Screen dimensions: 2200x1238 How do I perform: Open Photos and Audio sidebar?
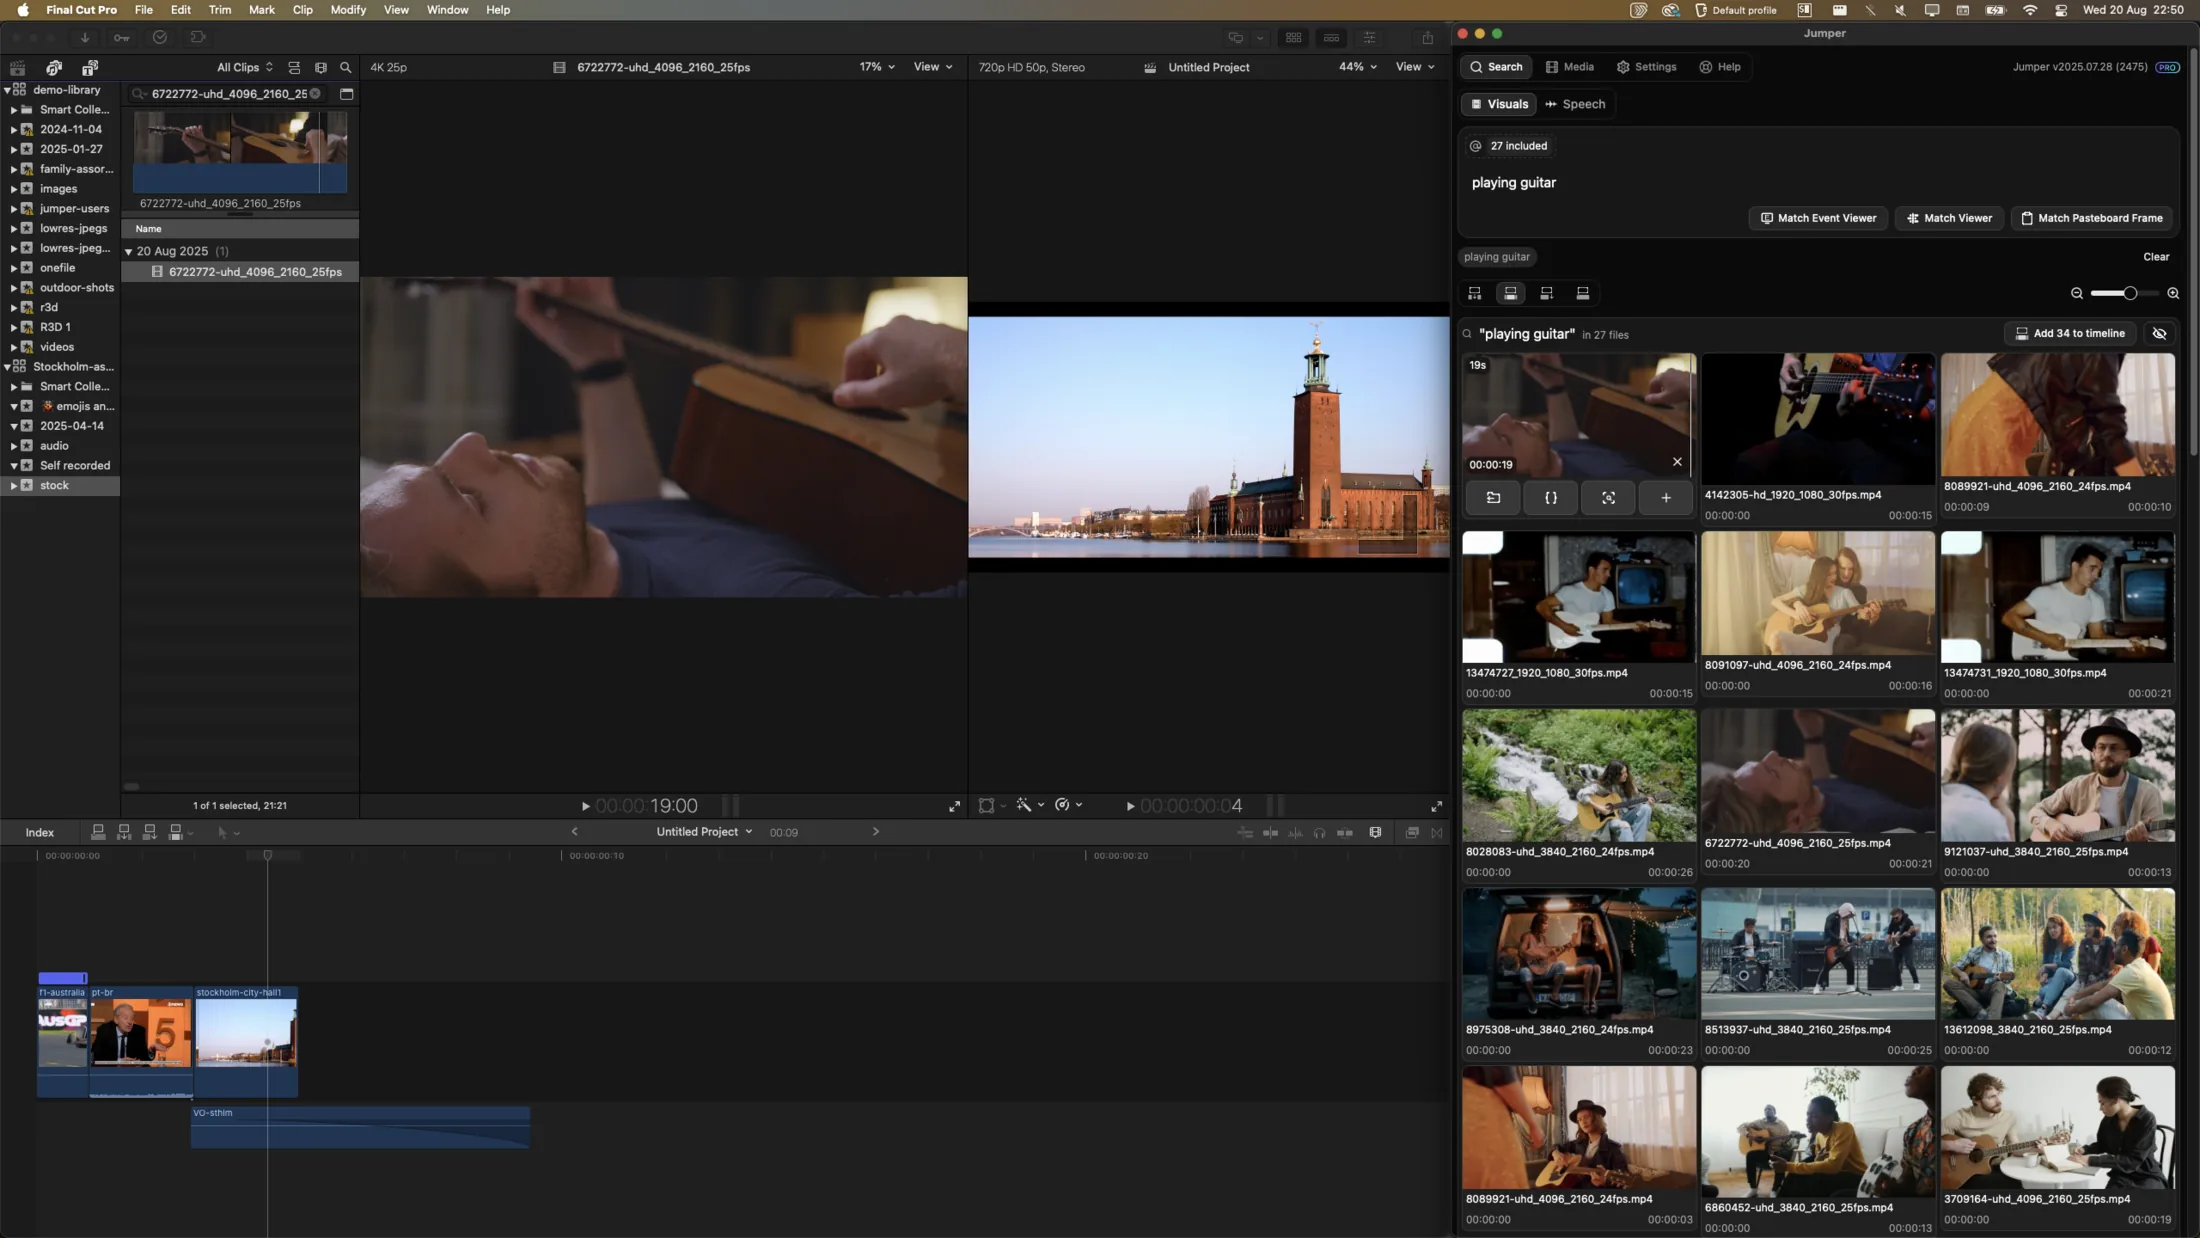(x=54, y=67)
